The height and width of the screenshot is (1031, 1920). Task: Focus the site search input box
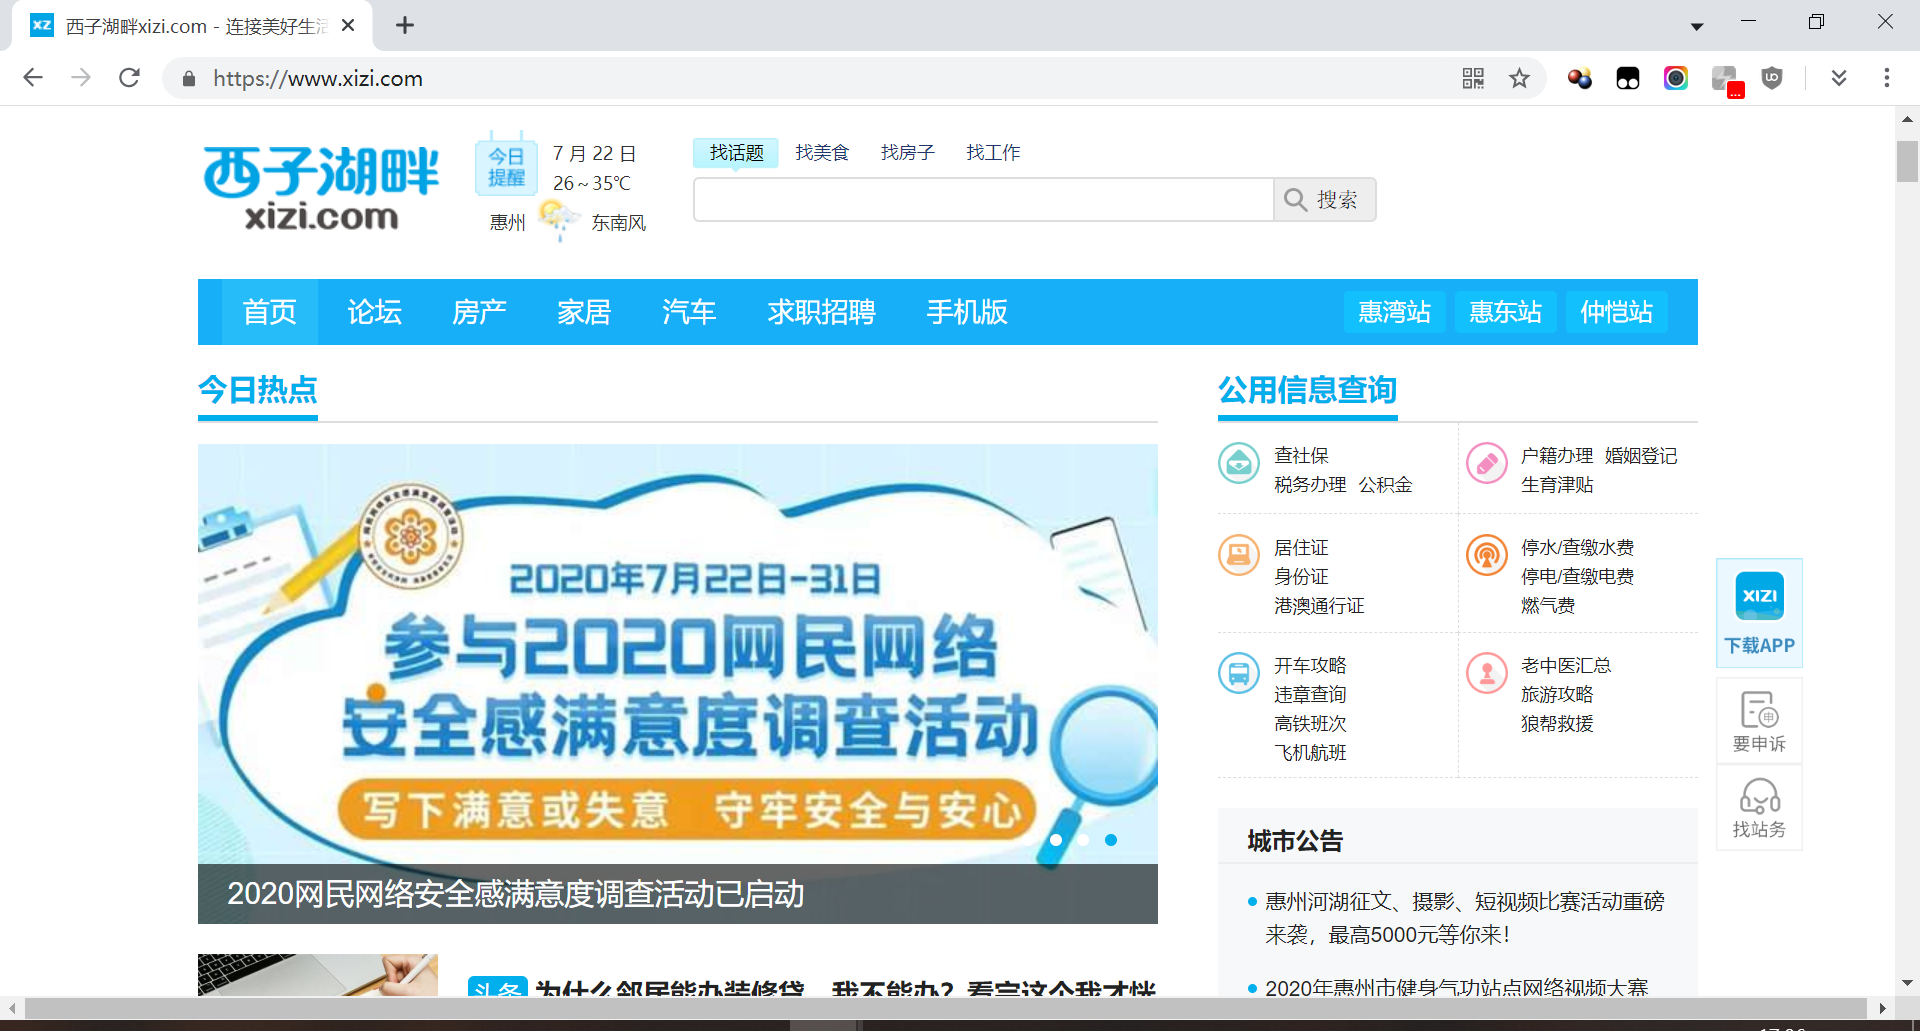point(984,200)
